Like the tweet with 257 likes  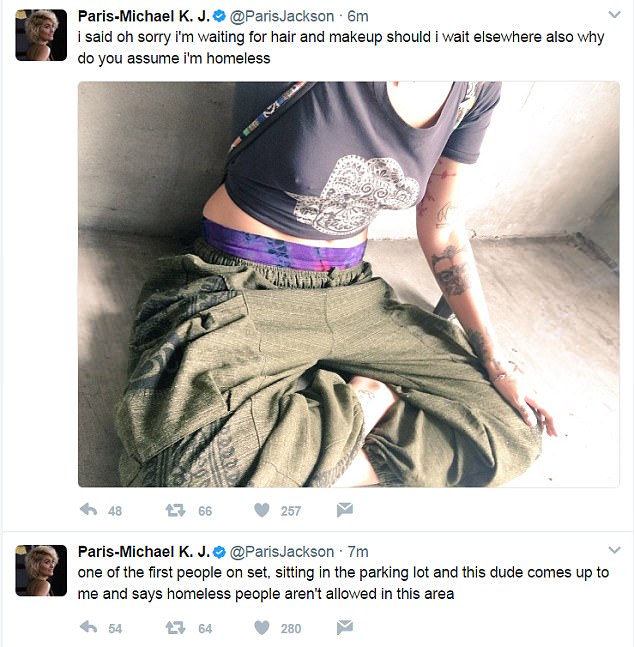pos(262,510)
